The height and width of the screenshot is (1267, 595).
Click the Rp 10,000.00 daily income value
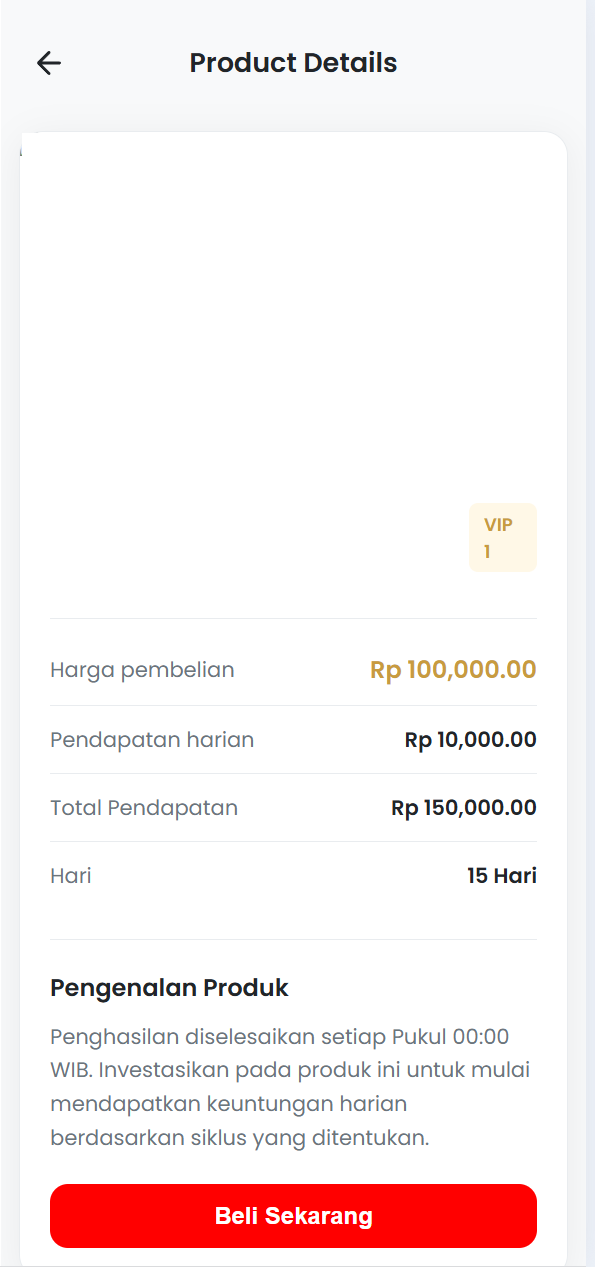click(470, 740)
